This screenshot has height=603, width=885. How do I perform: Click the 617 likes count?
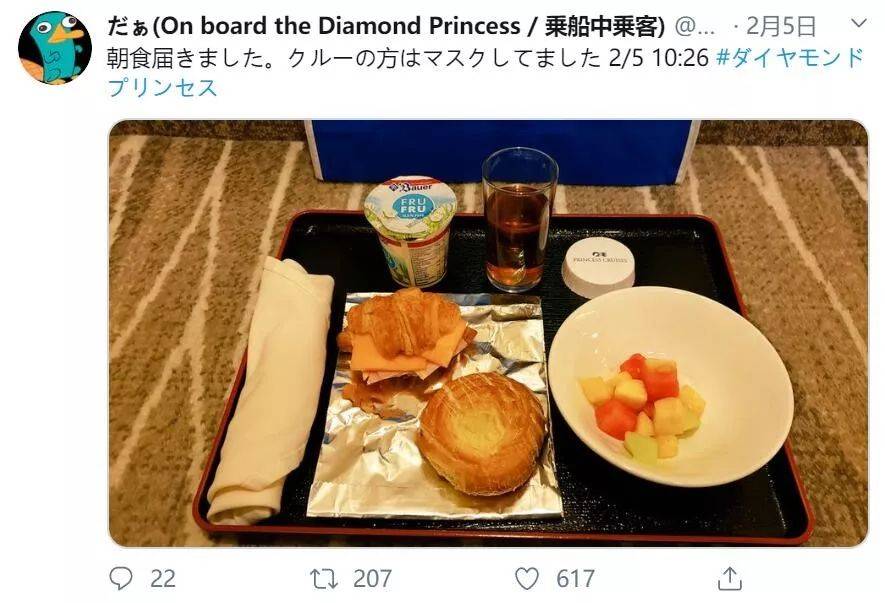[575, 579]
